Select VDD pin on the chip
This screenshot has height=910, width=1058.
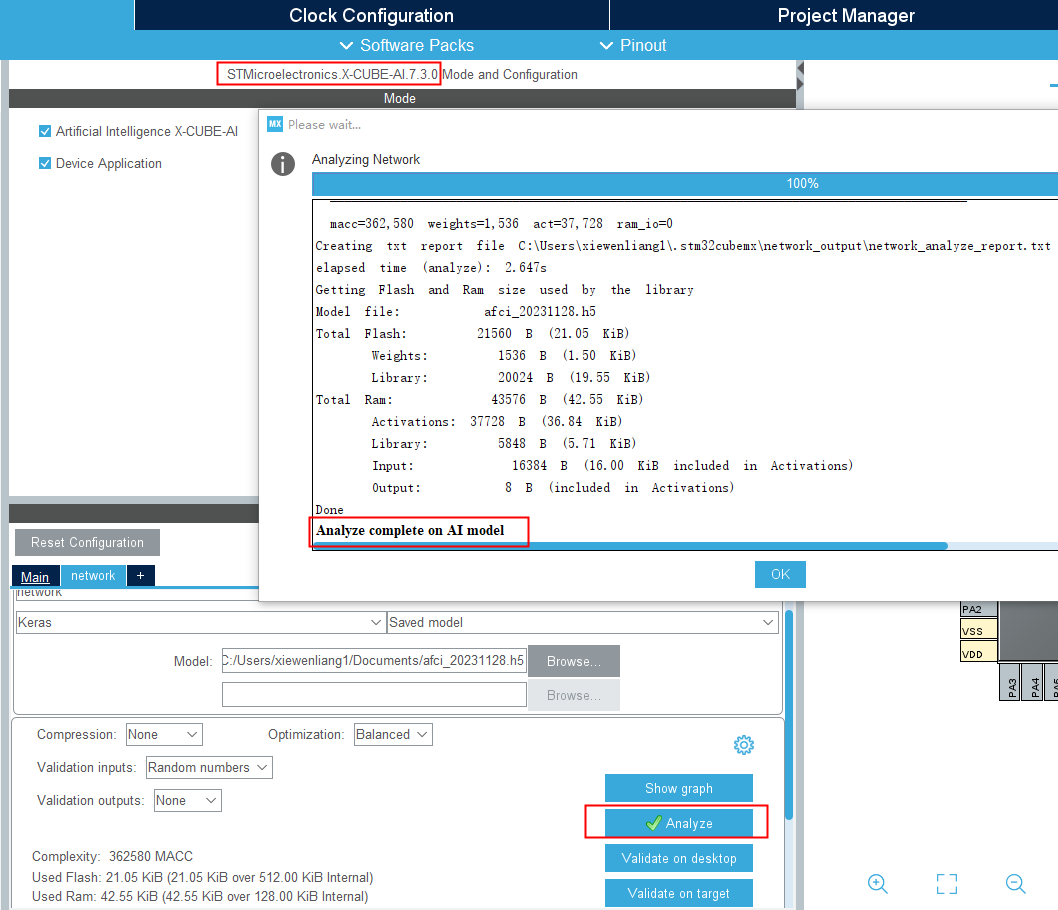tap(978, 653)
